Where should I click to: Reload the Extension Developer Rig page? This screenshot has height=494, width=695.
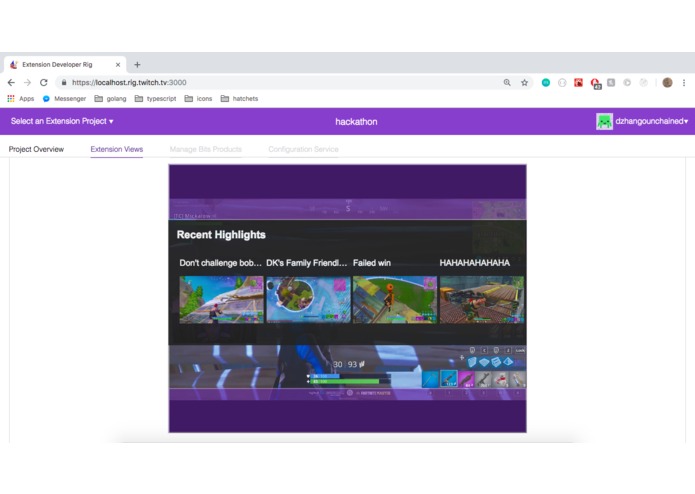[43, 82]
